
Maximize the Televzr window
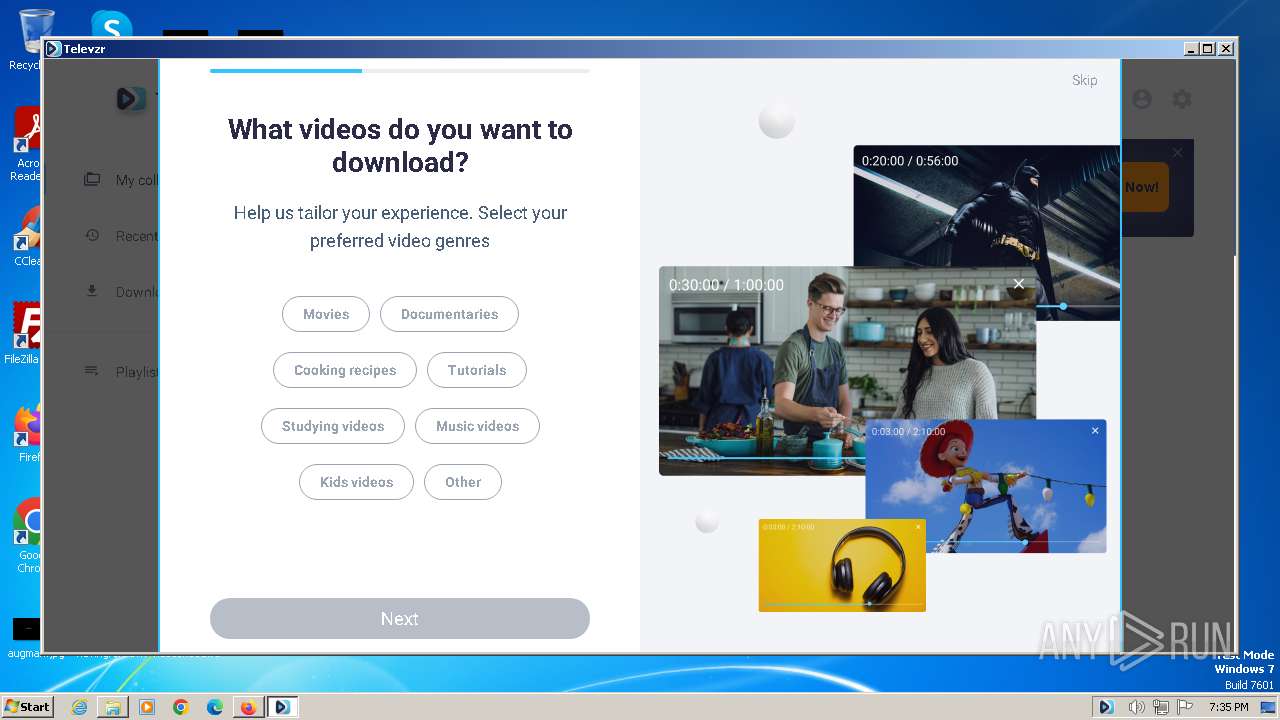tap(1208, 48)
